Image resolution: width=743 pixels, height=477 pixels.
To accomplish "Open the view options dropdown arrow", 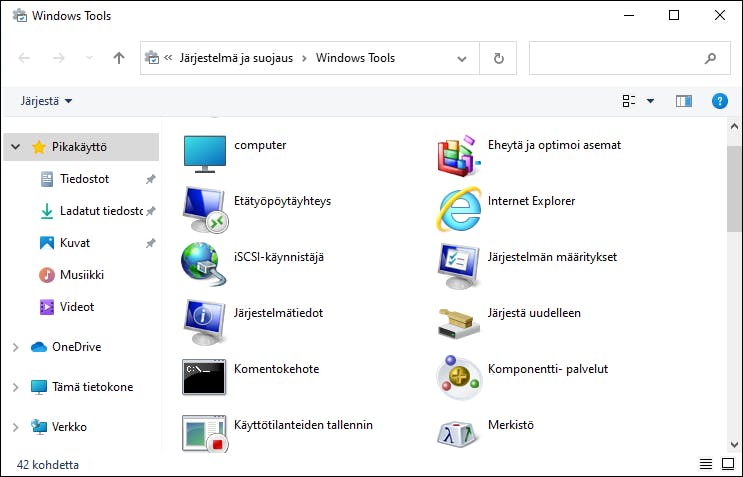I will tap(650, 101).
